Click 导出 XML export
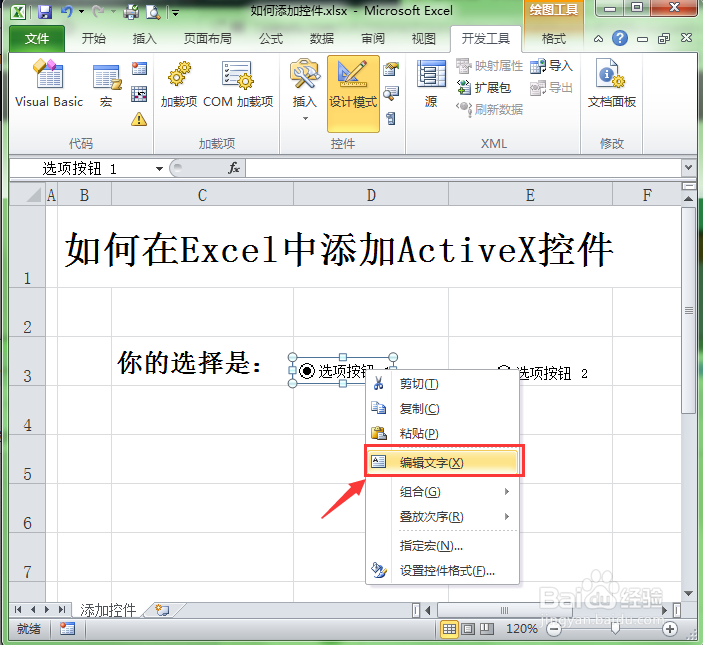This screenshot has height=645, width=703. coord(551,87)
